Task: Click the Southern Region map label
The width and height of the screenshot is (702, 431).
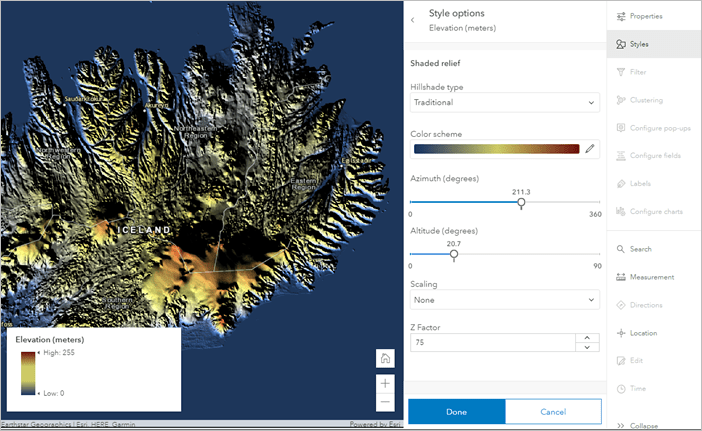Action: 117,303
